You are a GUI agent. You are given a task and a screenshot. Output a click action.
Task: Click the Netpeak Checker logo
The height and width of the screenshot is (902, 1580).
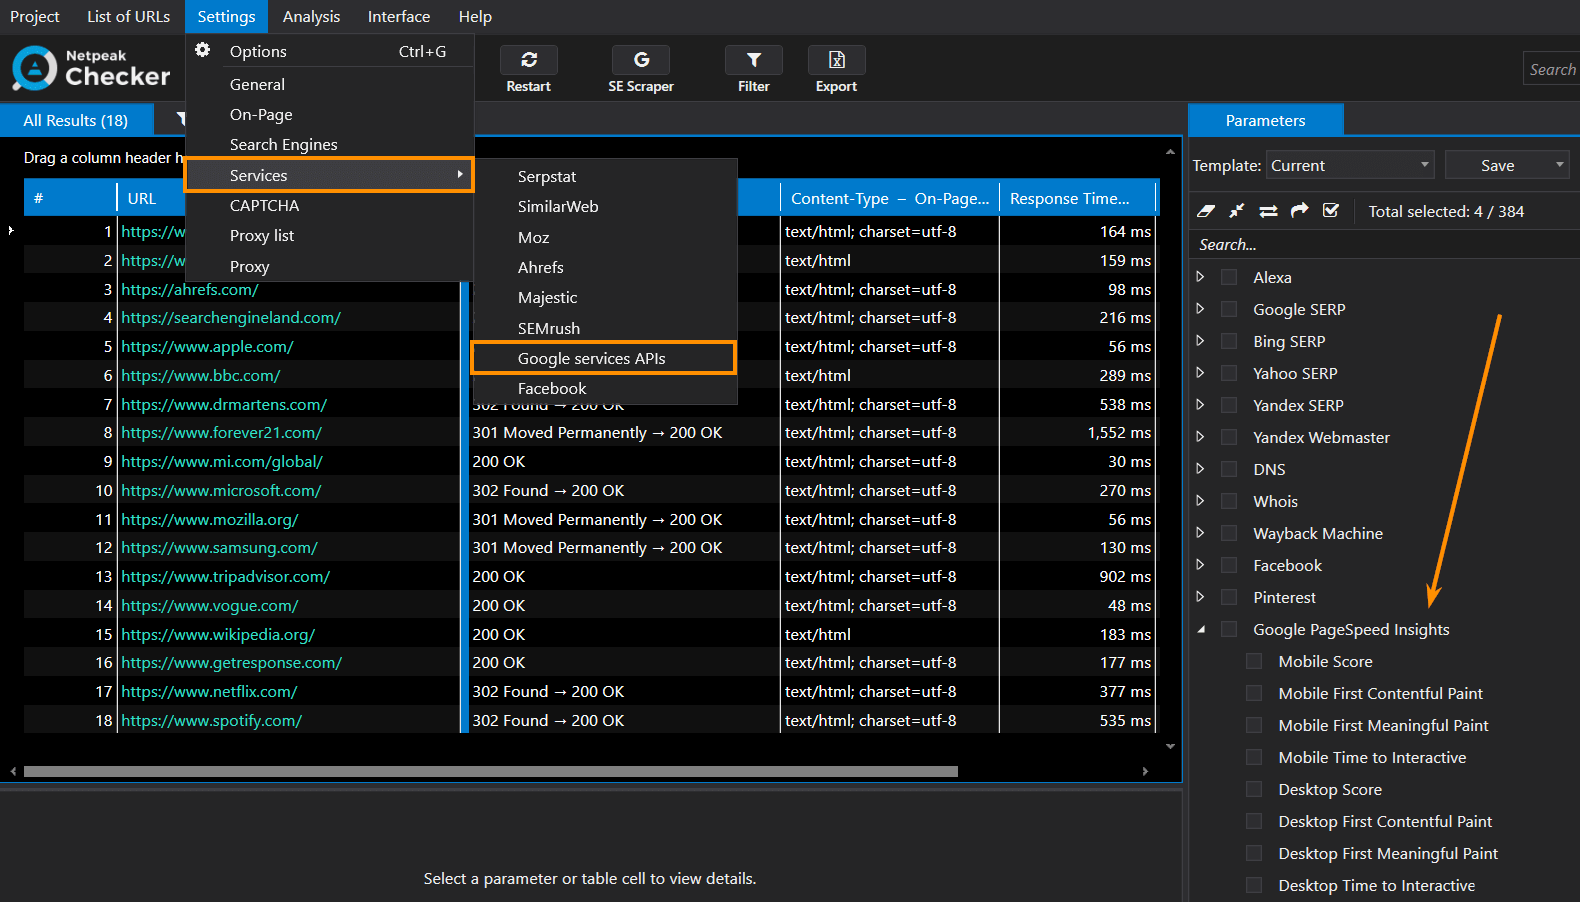[91, 69]
